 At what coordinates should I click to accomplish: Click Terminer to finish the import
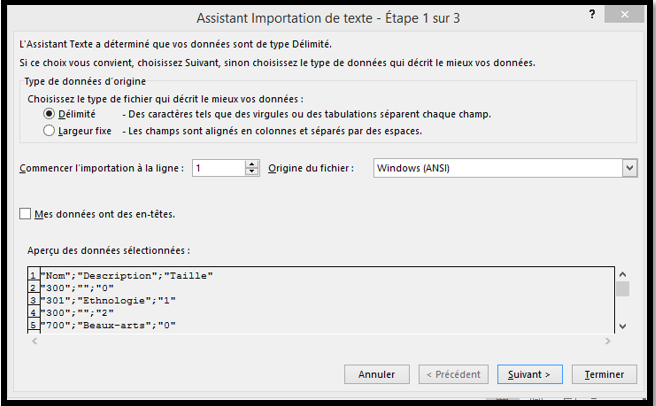pos(604,374)
